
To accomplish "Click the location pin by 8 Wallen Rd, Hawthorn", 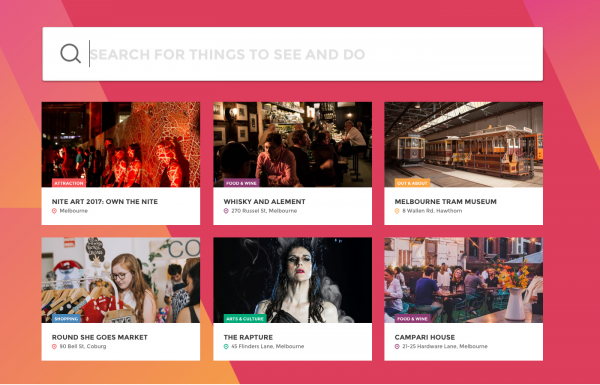I will (397, 211).
